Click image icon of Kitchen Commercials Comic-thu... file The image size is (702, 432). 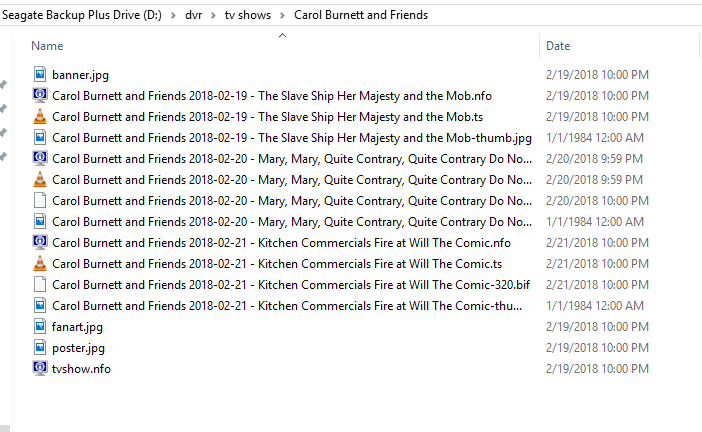pyautogui.click(x=40, y=306)
